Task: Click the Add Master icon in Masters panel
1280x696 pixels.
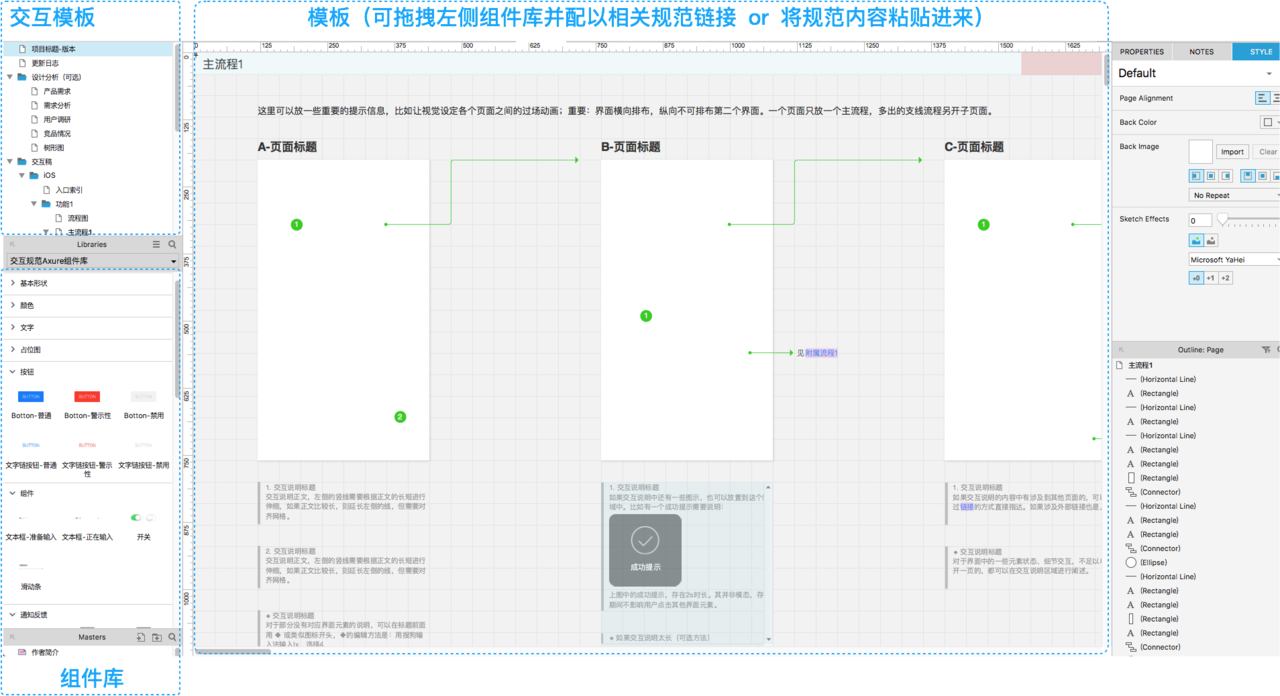Action: (141, 637)
